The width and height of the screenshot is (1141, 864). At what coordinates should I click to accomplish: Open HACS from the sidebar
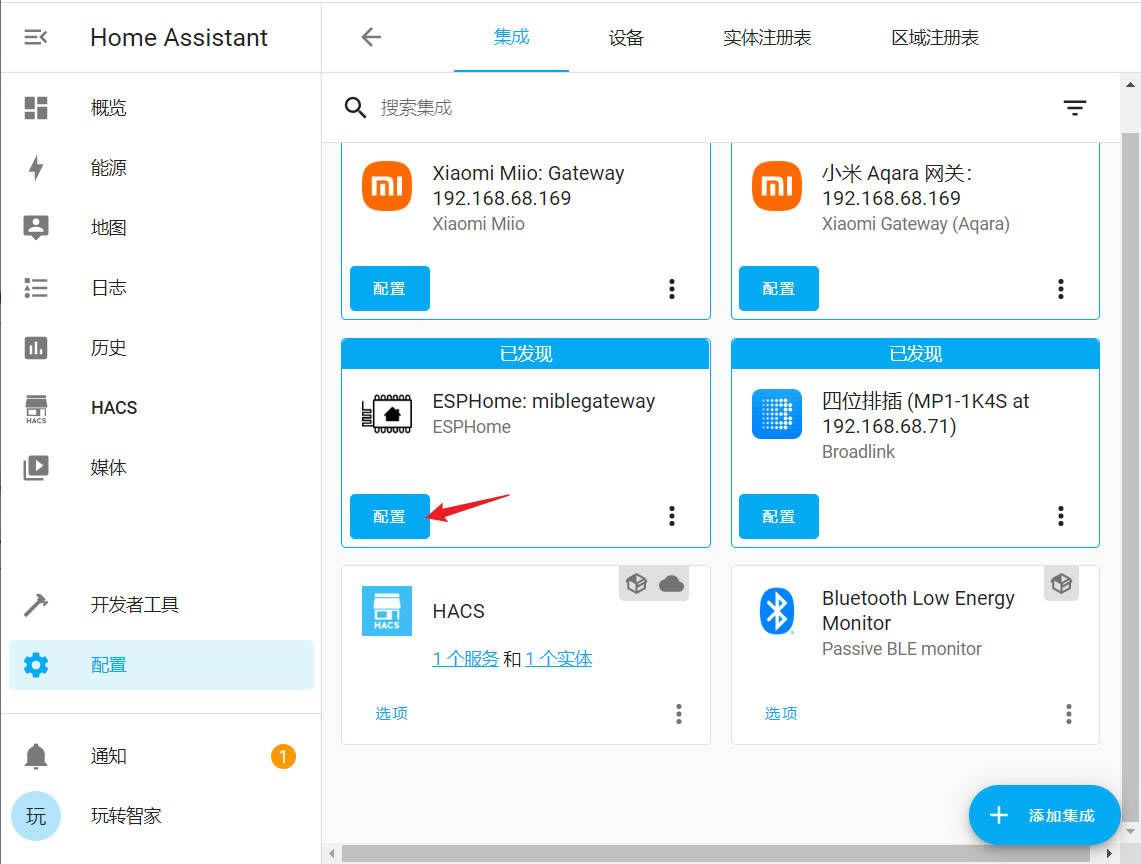coord(161,408)
